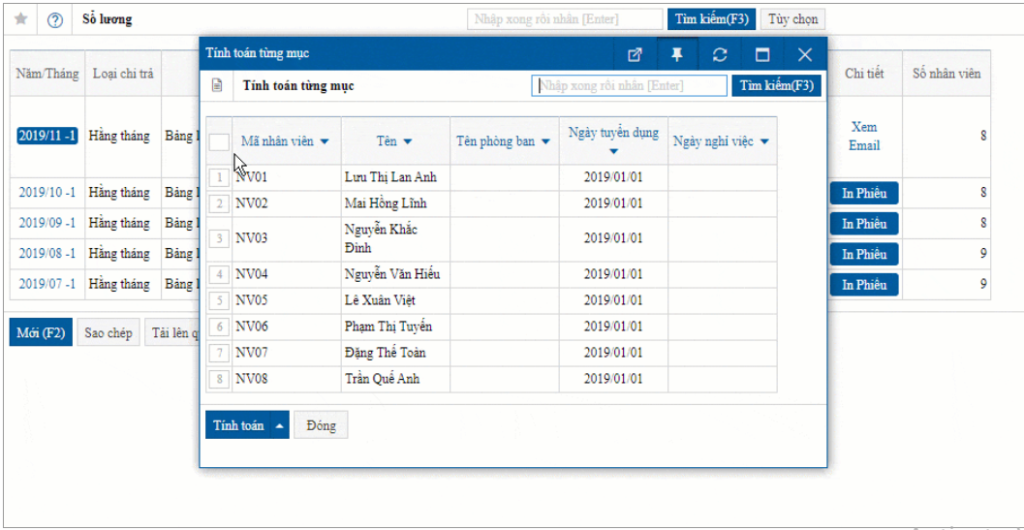This screenshot has width=1024, height=530.
Task: Select row 1 checkbox for NV01
Action: click(x=219, y=178)
